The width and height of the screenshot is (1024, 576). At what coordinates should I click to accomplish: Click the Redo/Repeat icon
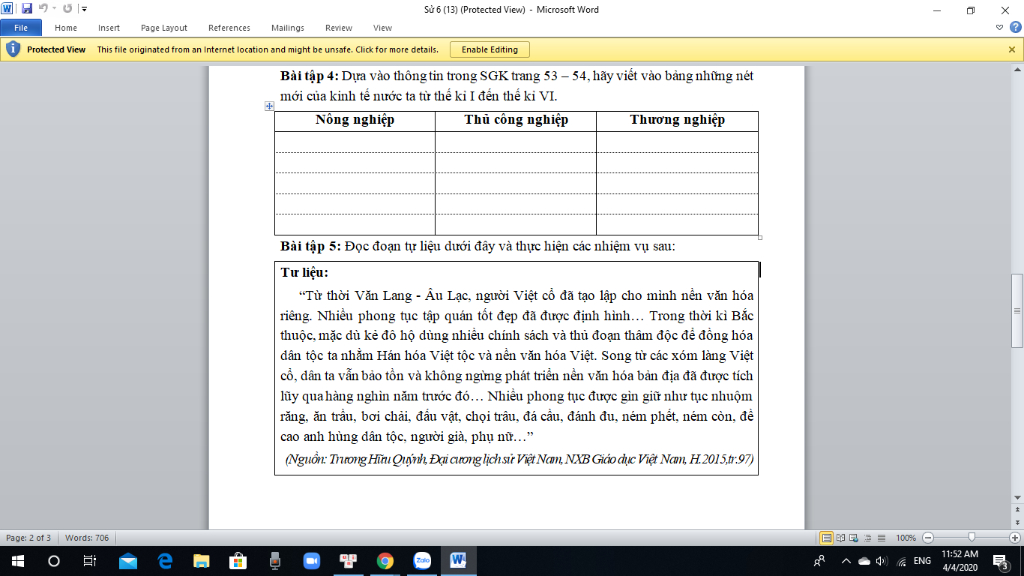tap(67, 8)
